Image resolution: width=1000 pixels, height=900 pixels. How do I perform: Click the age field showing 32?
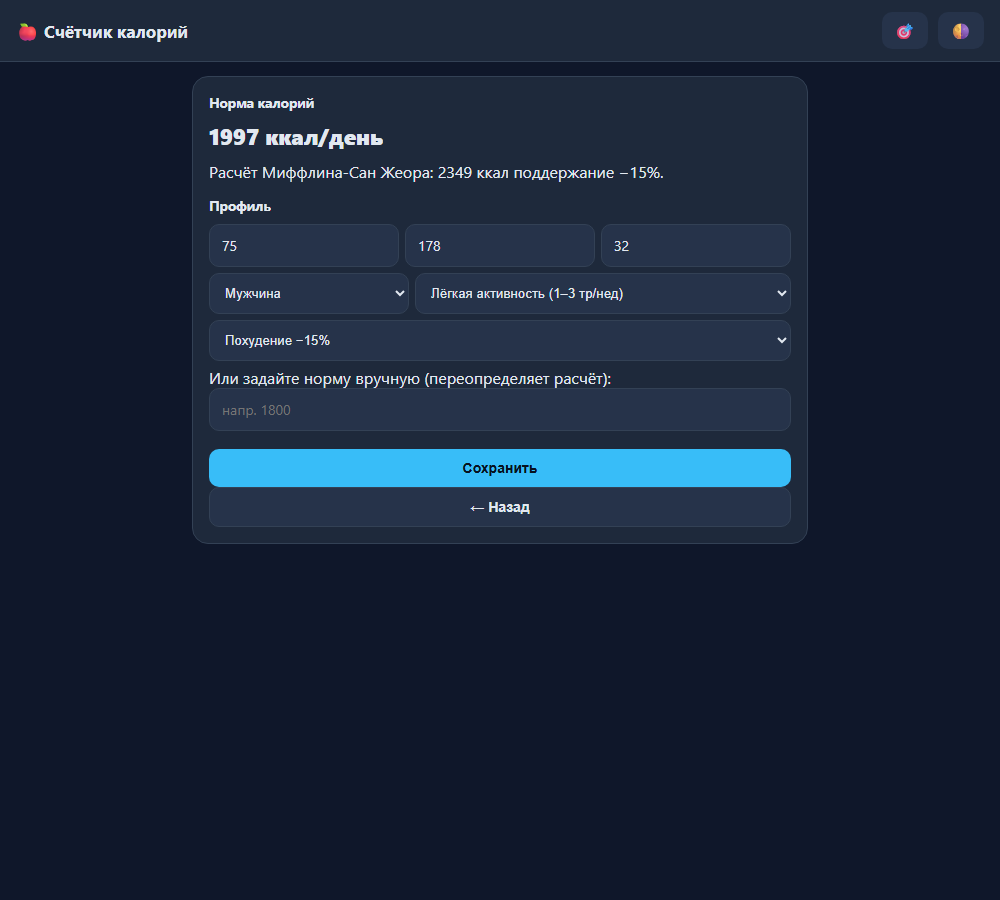pyautogui.click(x=696, y=246)
